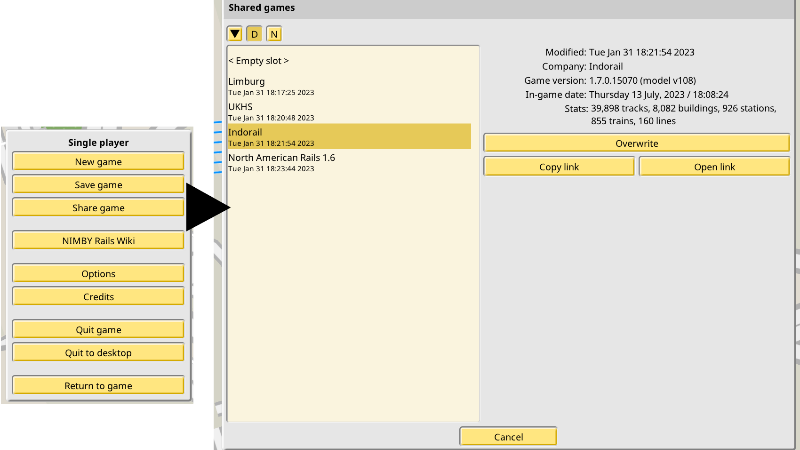800x450 pixels.
Task: Toggle the D sort-by-date button
Action: [254, 34]
